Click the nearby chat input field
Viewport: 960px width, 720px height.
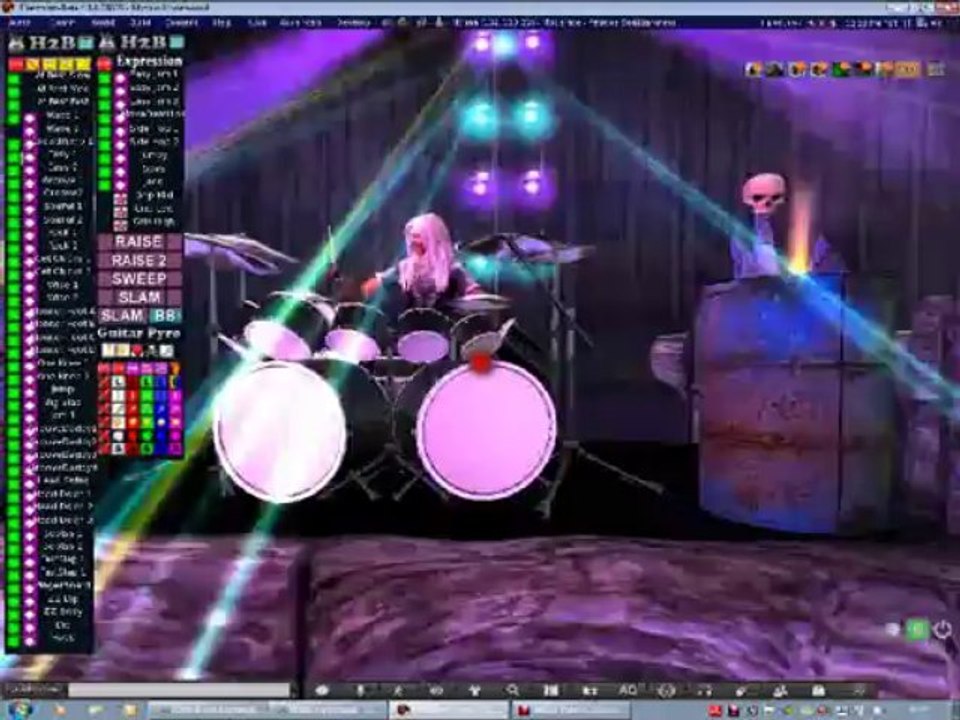[x=179, y=690]
